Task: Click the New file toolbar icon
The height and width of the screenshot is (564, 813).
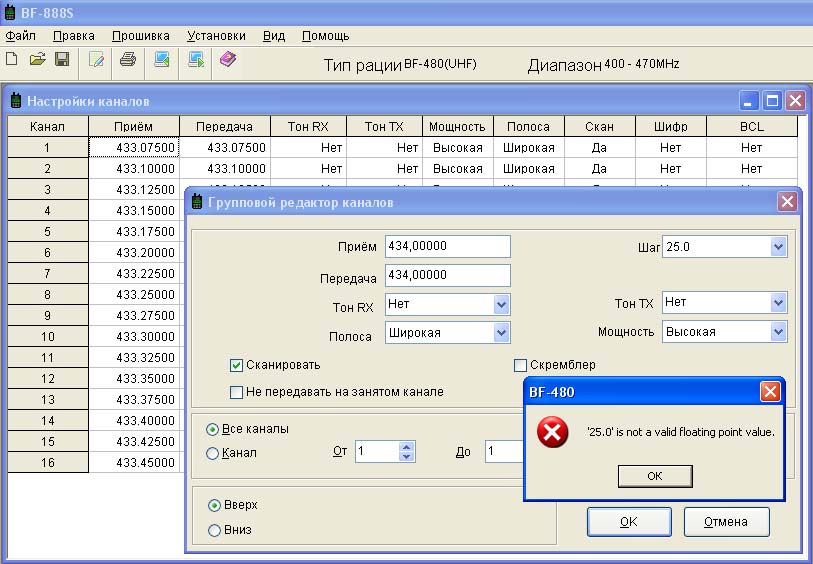Action: [x=11, y=59]
